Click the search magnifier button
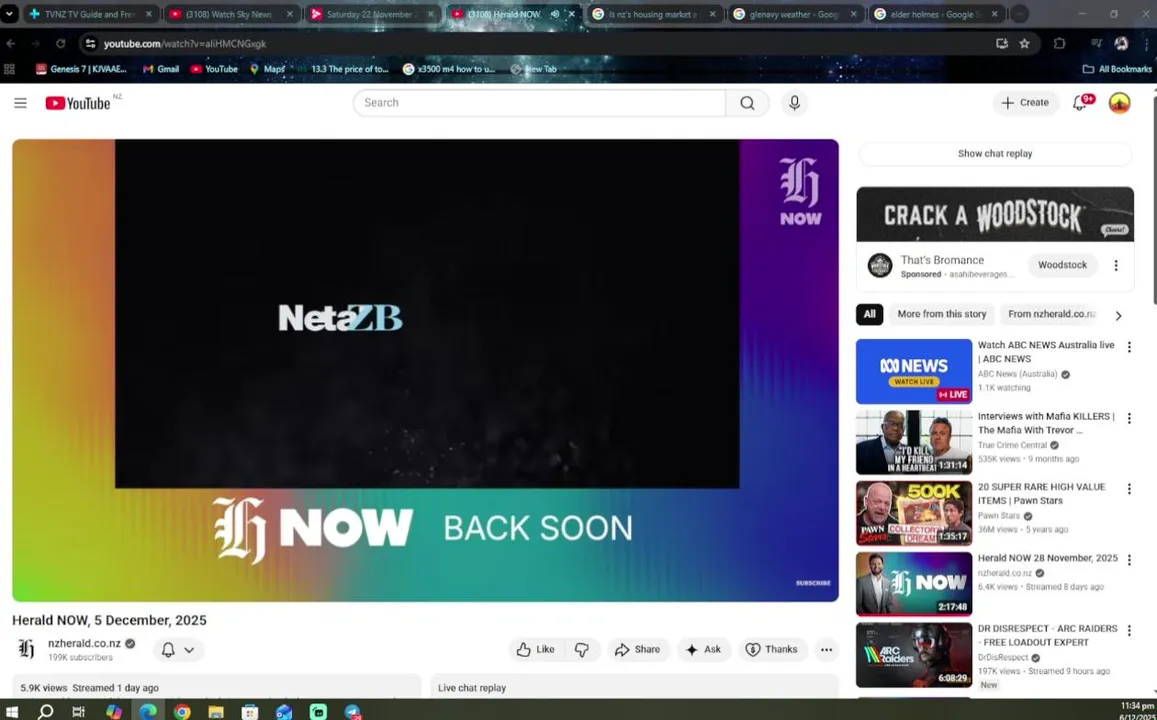 [747, 103]
